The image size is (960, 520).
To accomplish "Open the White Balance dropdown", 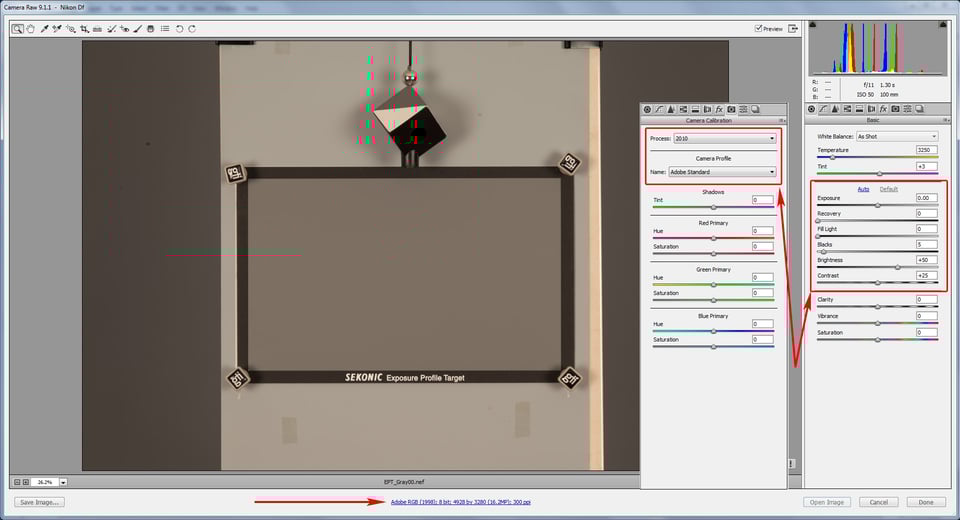I will tap(897, 137).
